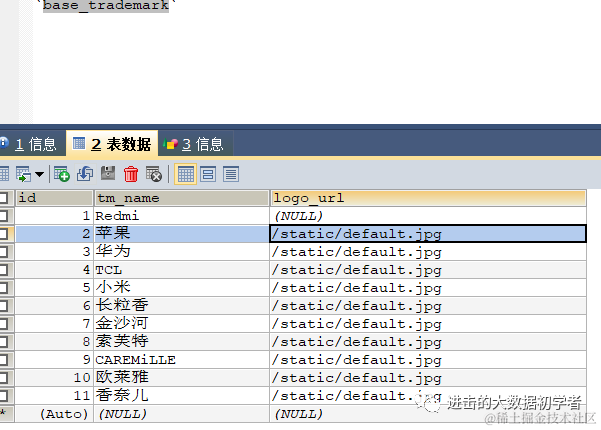Select the 索芙特 cell
The width and height of the screenshot is (601, 430).
coord(182,342)
